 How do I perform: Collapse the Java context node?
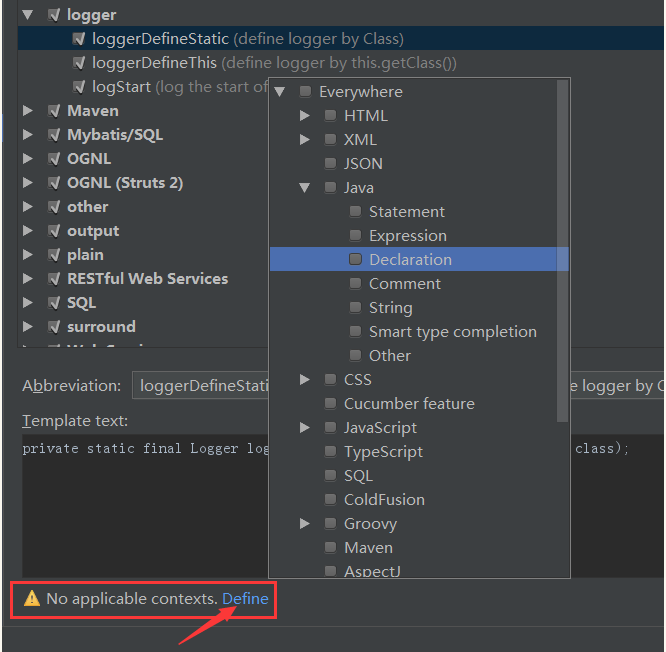click(305, 188)
